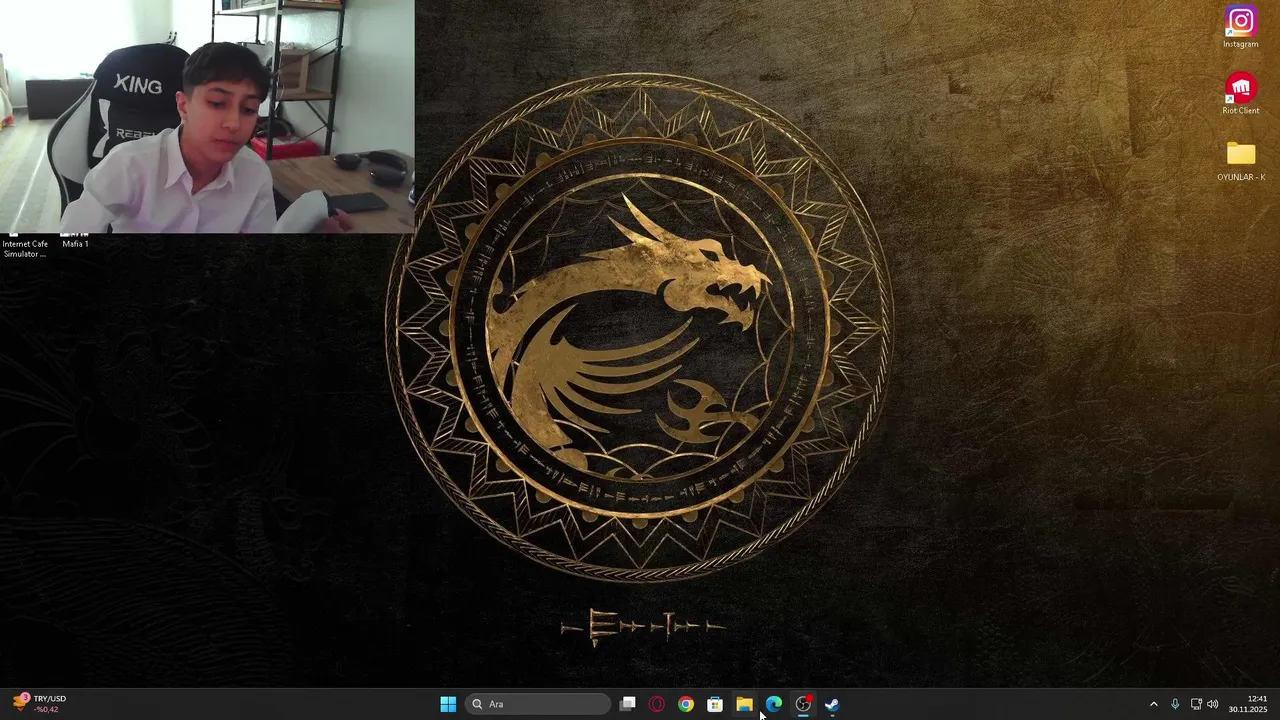This screenshot has width=1280, height=720.
Task: Open the OYUNLAR - K folder
Action: coord(1241,161)
